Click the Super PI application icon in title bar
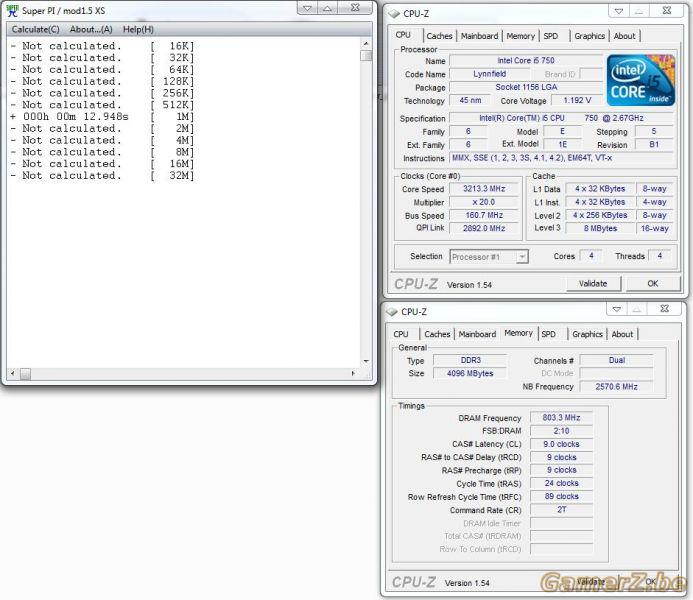 (12, 11)
